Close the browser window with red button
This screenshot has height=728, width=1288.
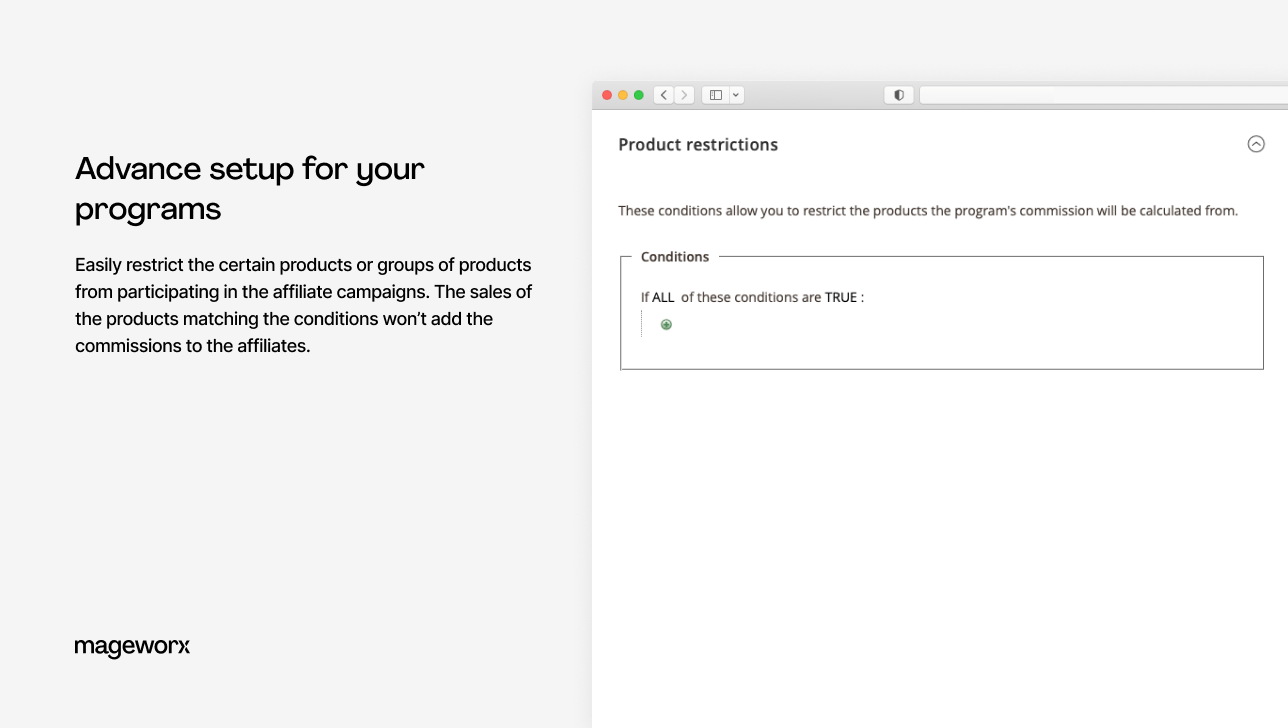pyautogui.click(x=607, y=95)
